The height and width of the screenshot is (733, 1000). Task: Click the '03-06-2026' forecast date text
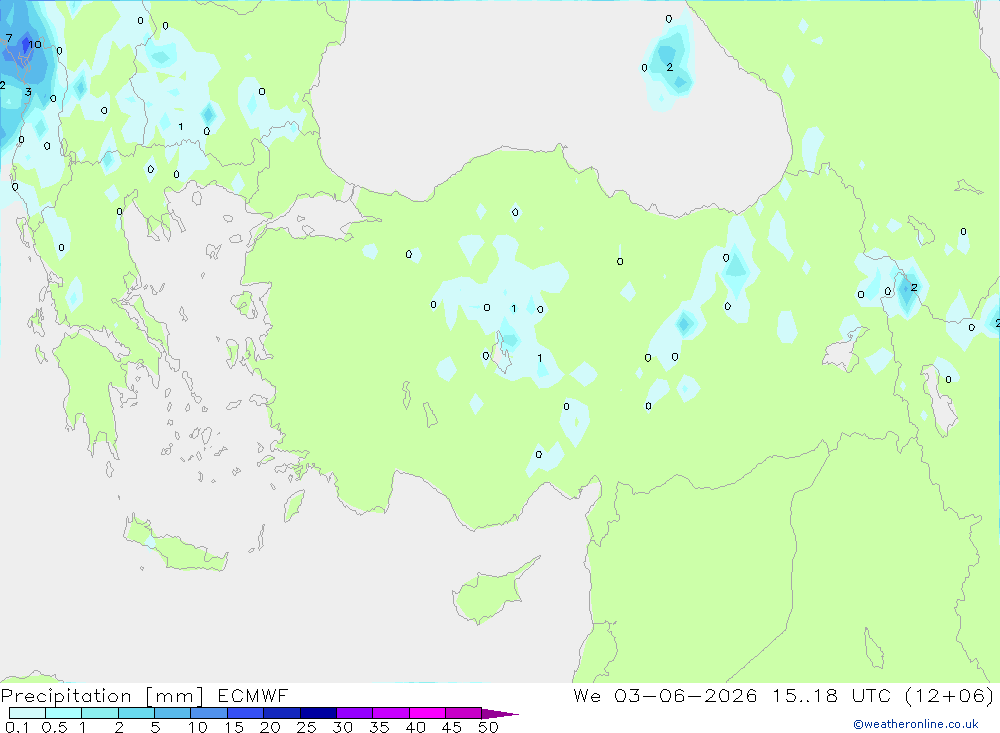(686, 695)
